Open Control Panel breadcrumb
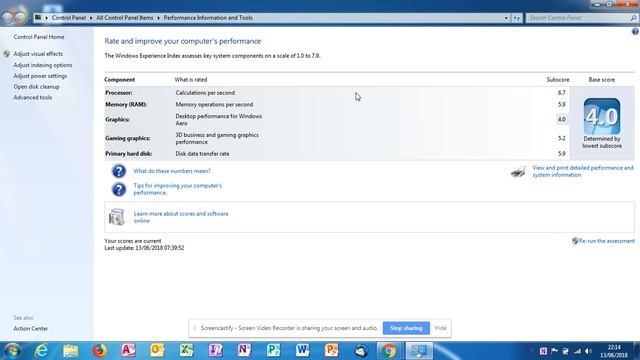 pyautogui.click(x=69, y=18)
